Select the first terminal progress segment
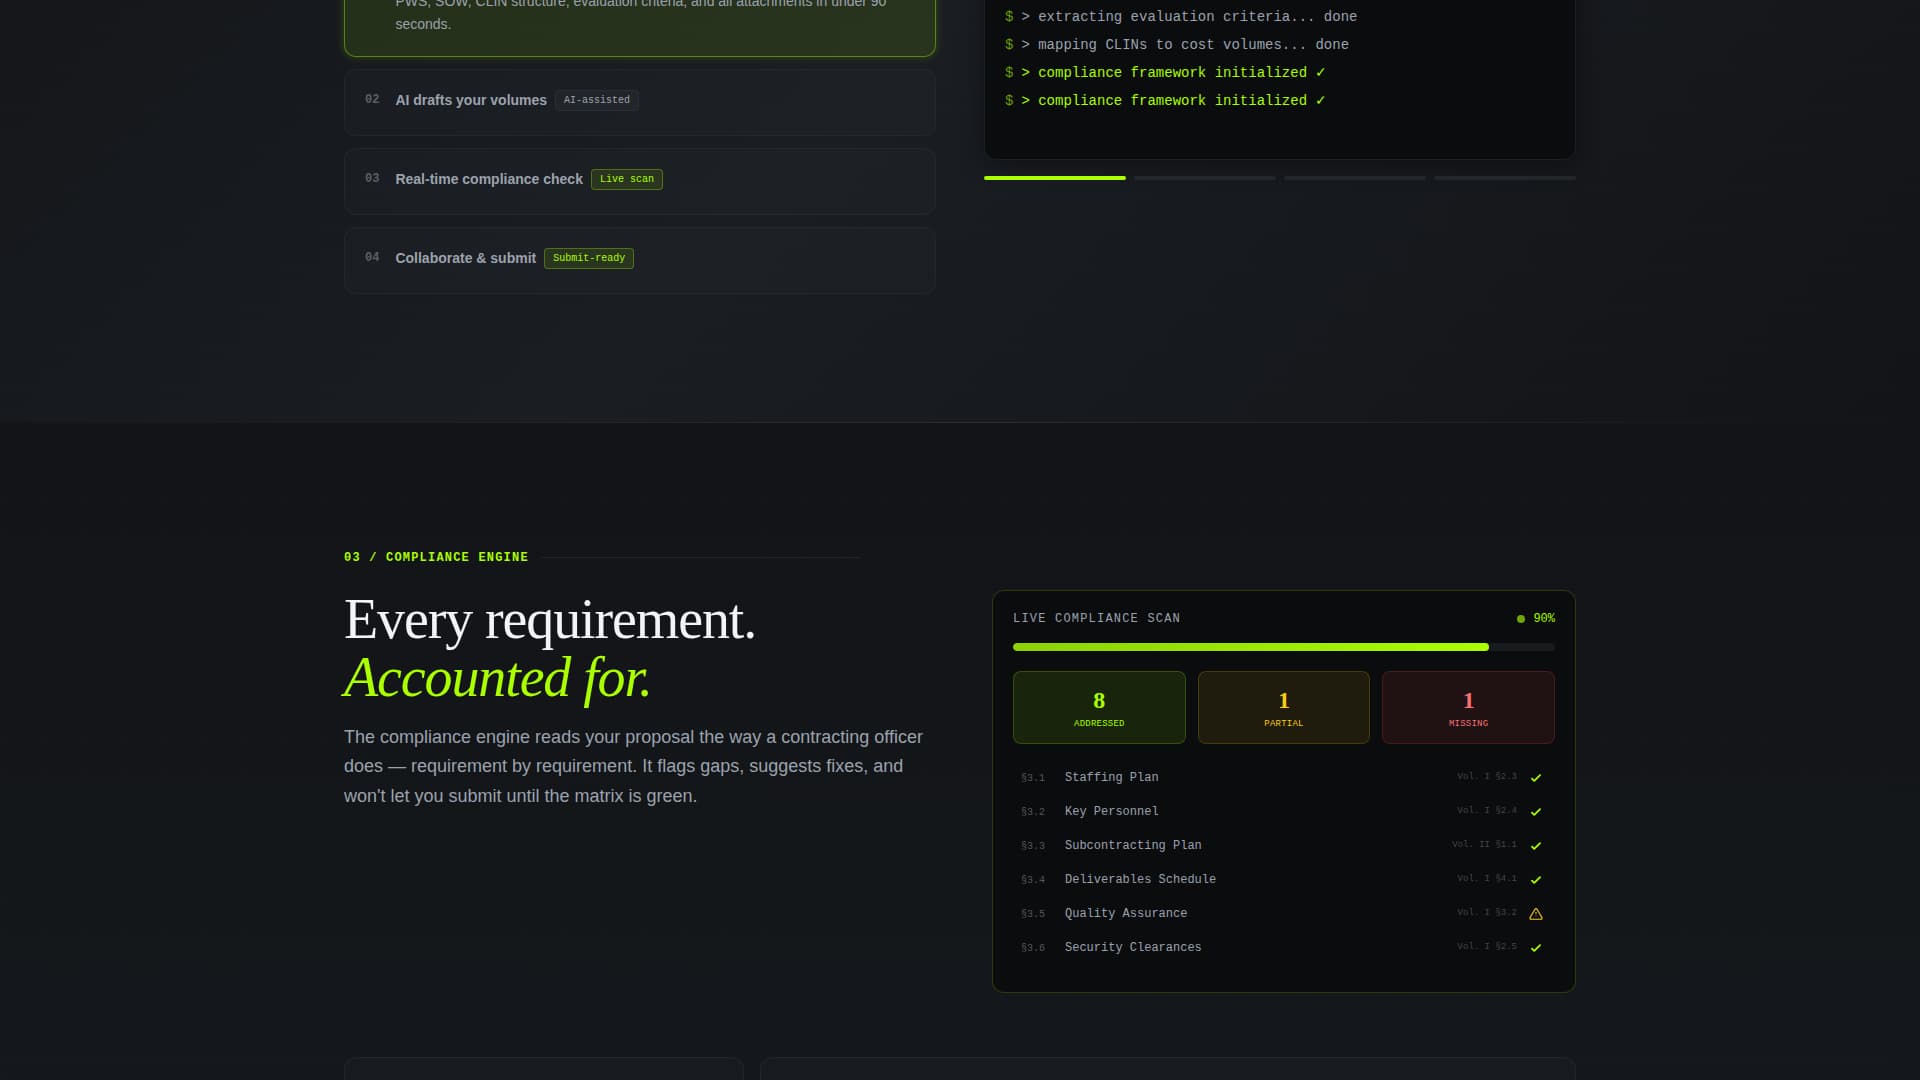 [x=1054, y=178]
